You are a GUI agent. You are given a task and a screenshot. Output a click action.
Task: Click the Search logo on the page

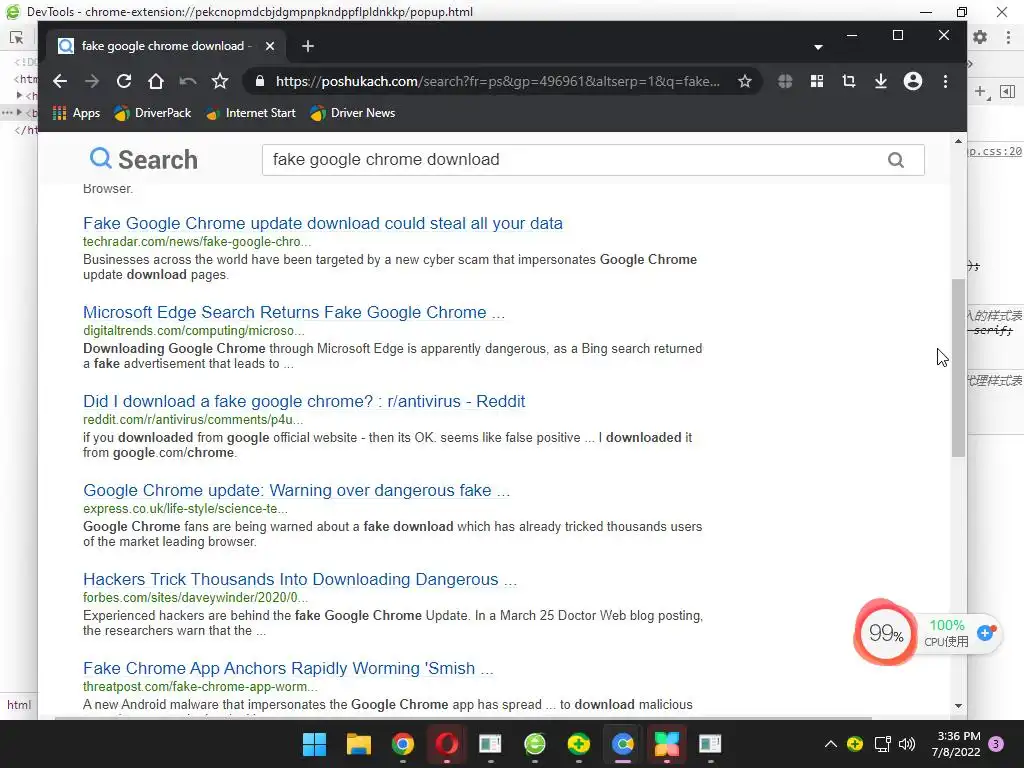tap(144, 159)
